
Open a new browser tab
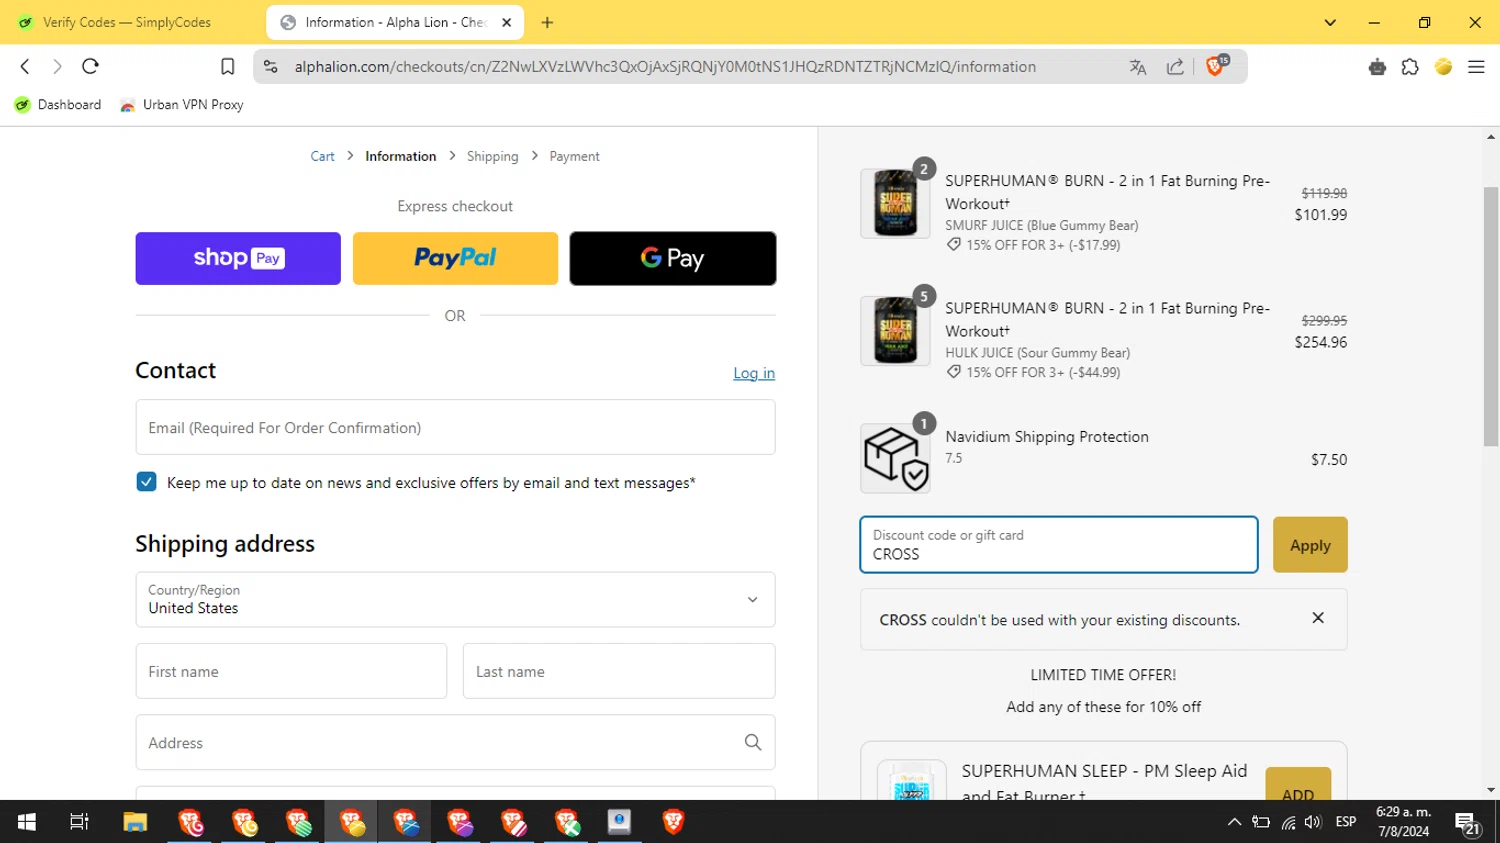547,22
